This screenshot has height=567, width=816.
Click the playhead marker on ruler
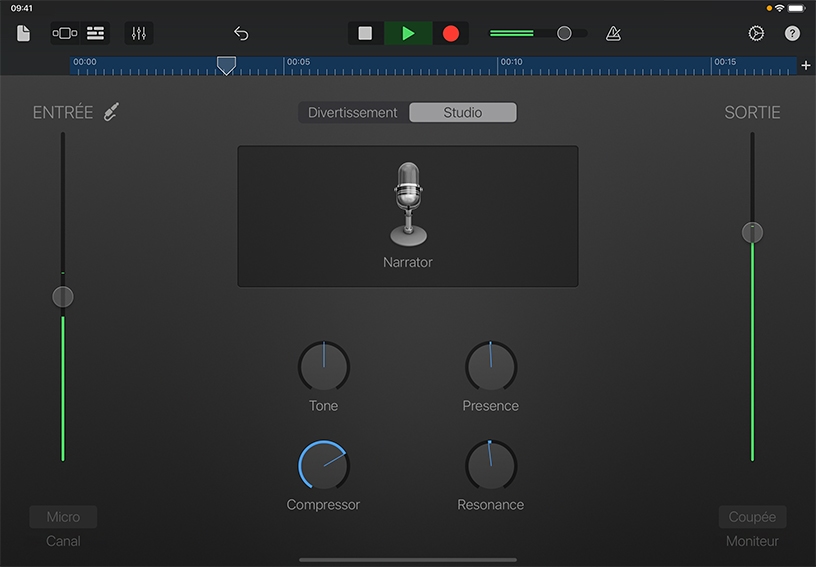pos(226,66)
